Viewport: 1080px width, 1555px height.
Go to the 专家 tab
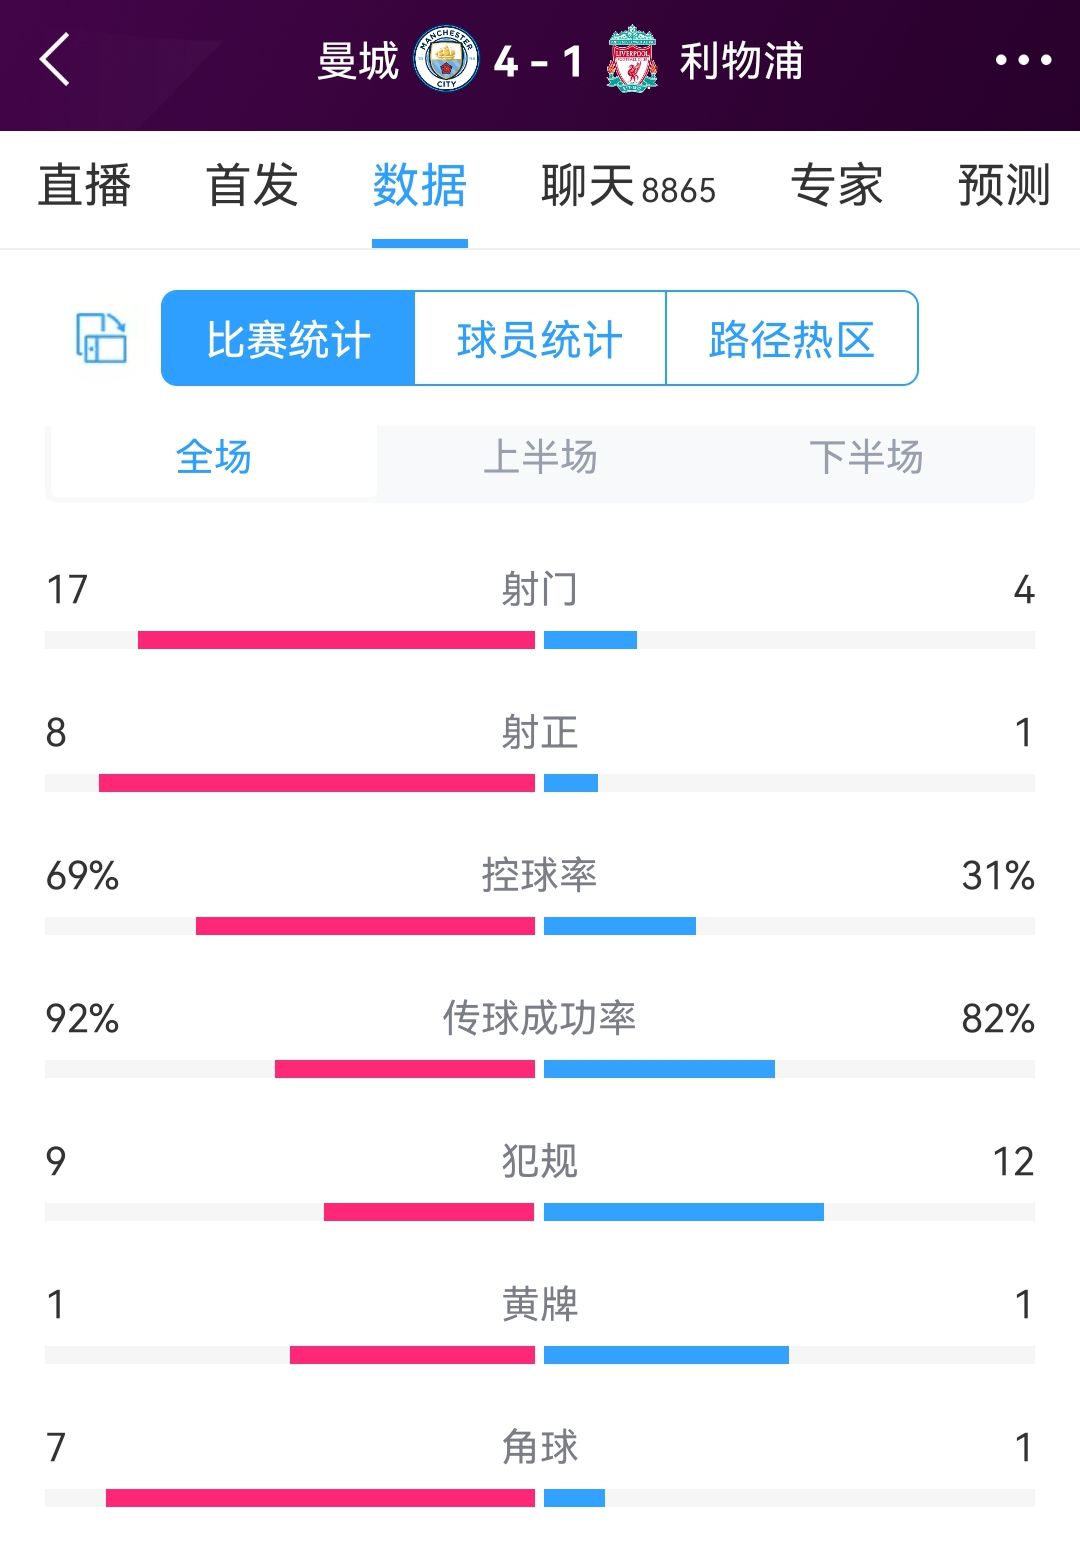[x=837, y=186]
